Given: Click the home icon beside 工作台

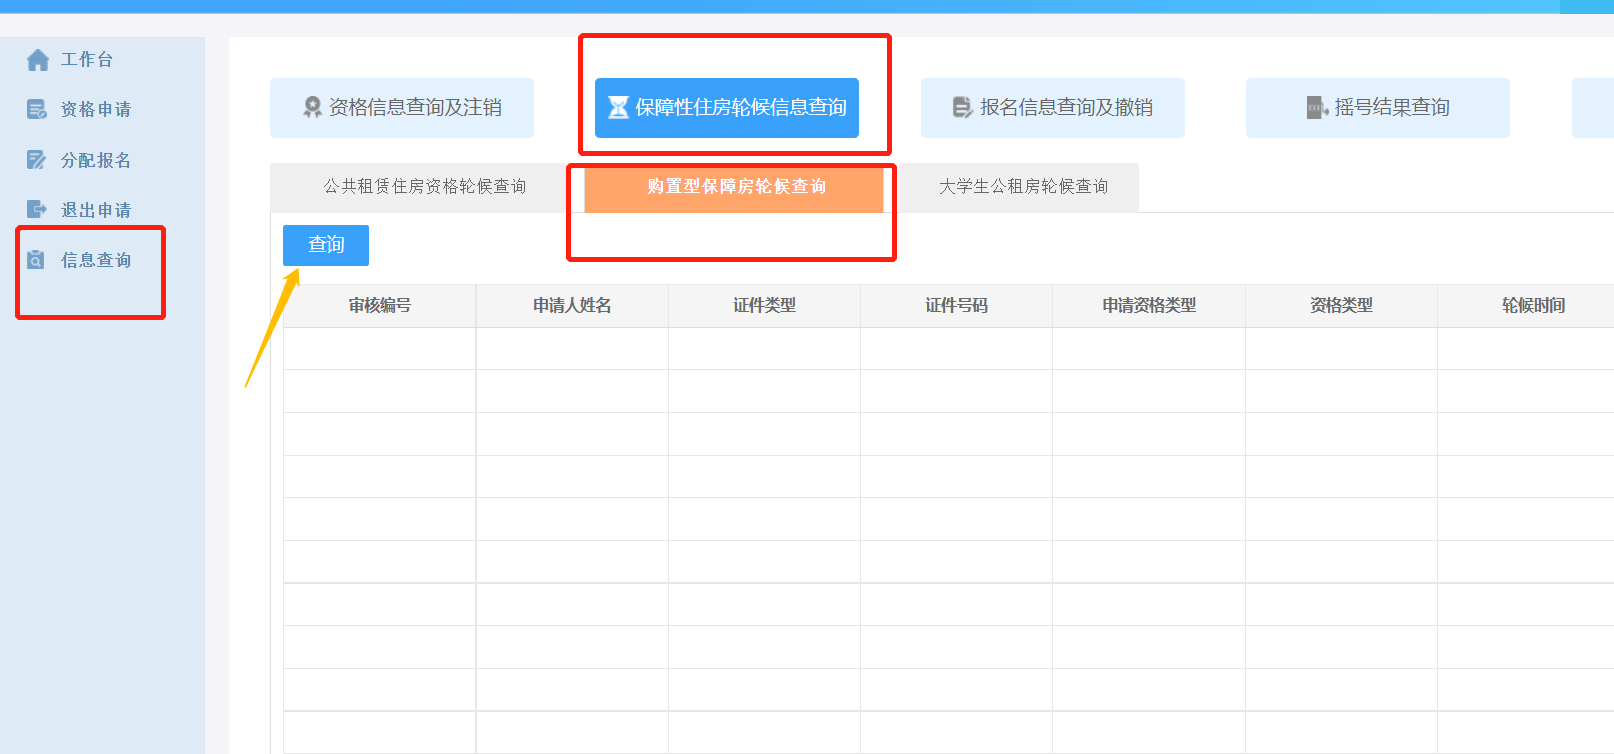Looking at the screenshot, I should click(38, 60).
